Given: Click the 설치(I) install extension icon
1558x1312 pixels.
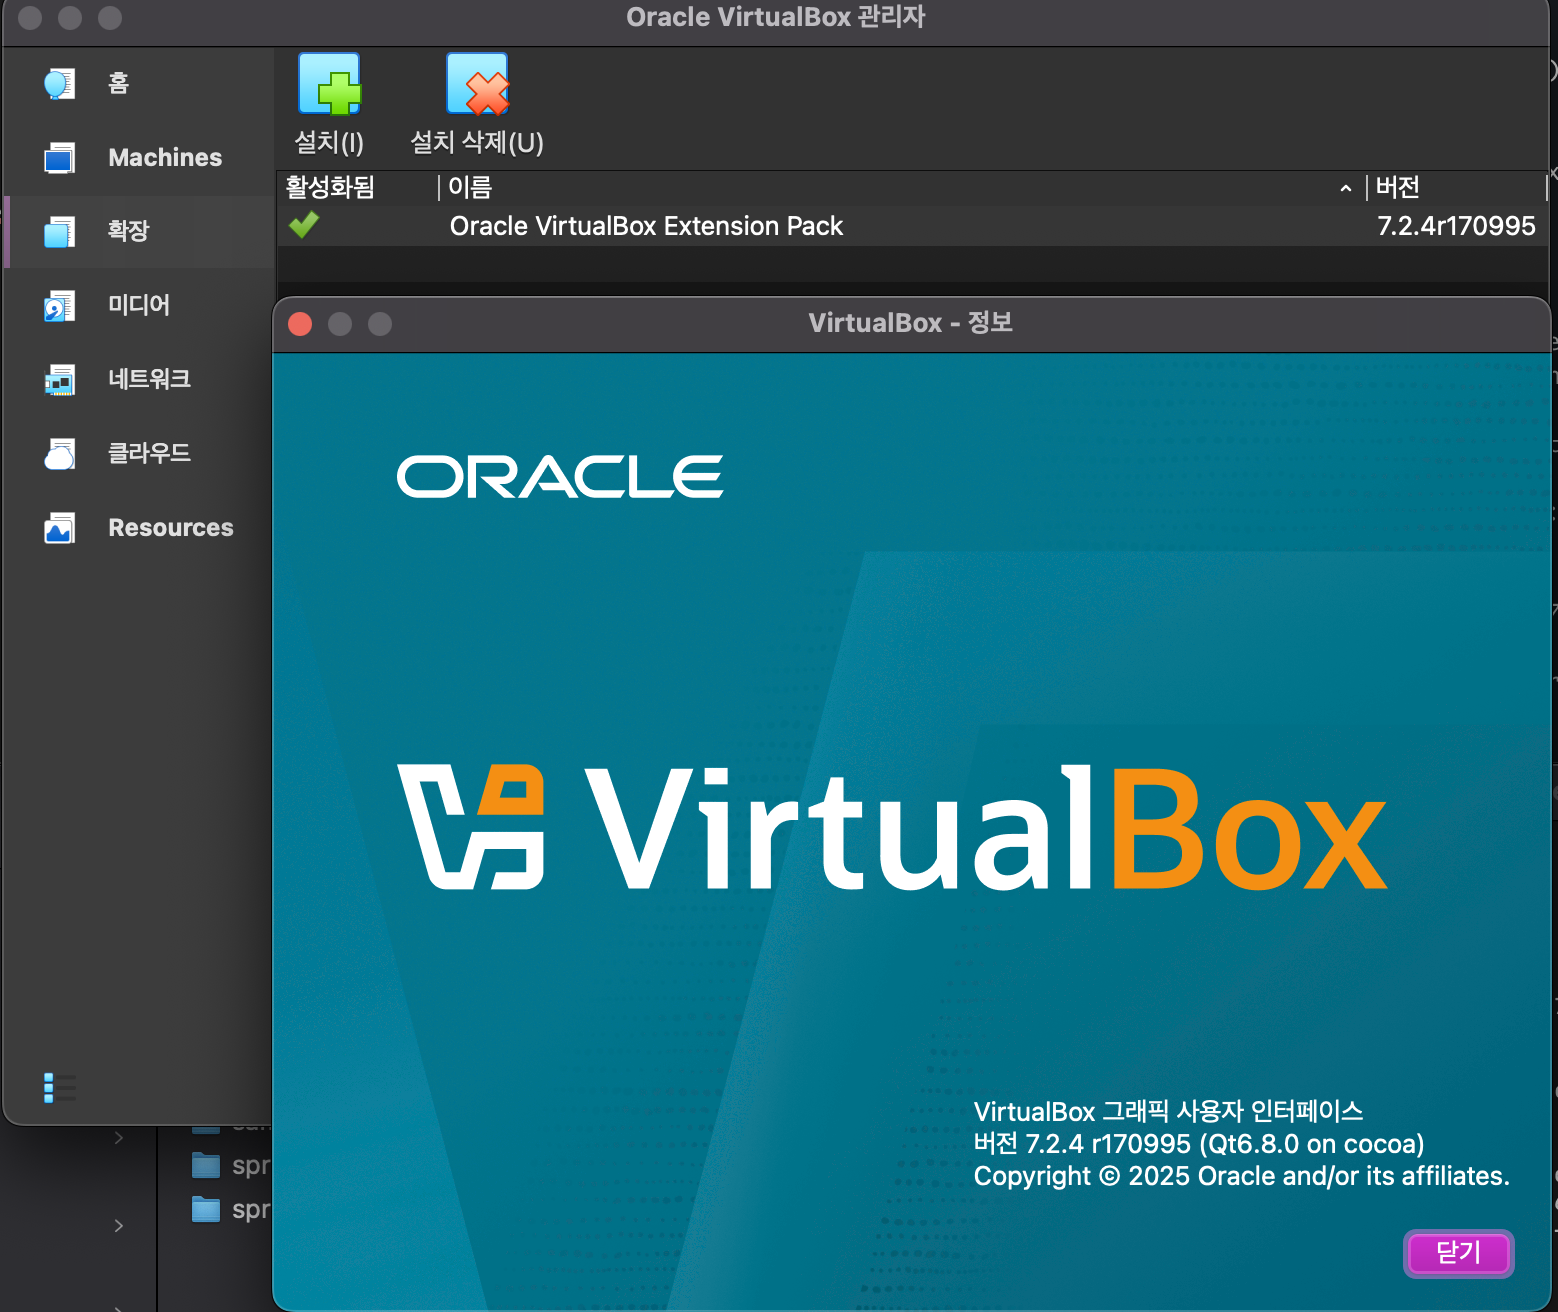Looking at the screenshot, I should click(x=329, y=84).
